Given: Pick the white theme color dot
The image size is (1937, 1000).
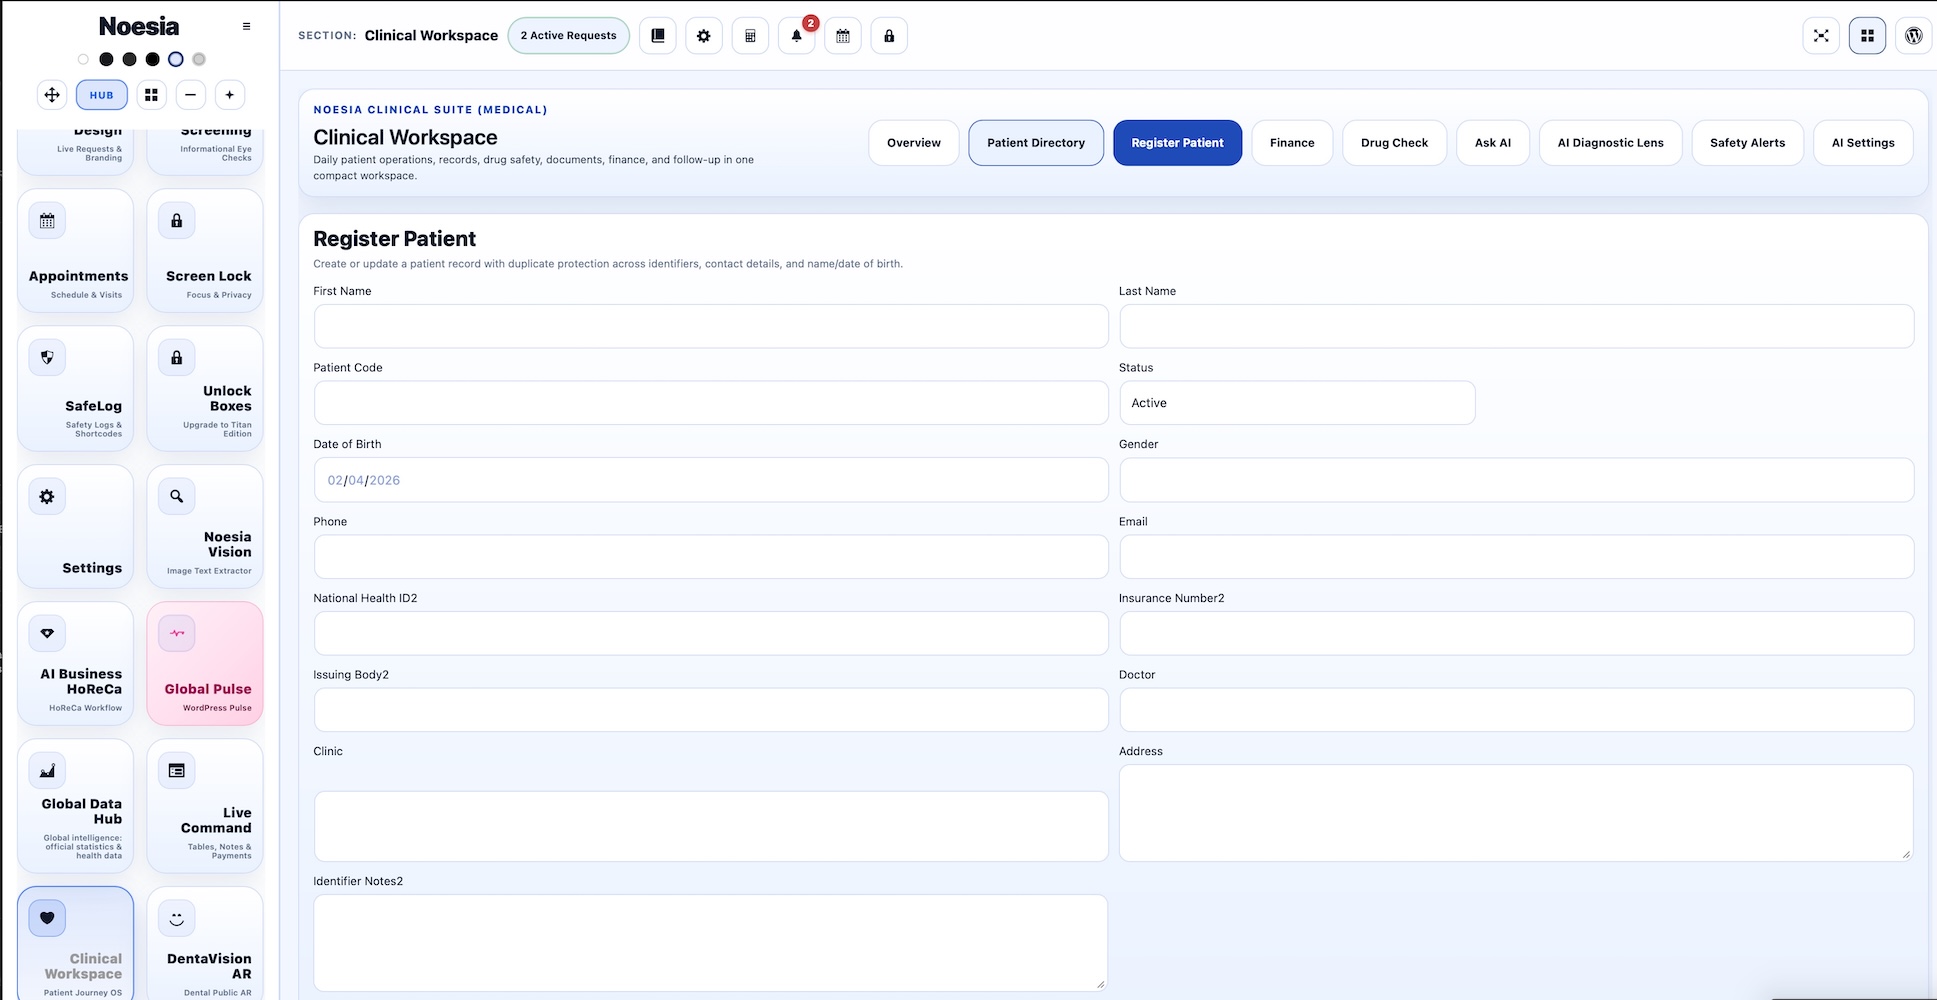Looking at the screenshot, I should 83,59.
